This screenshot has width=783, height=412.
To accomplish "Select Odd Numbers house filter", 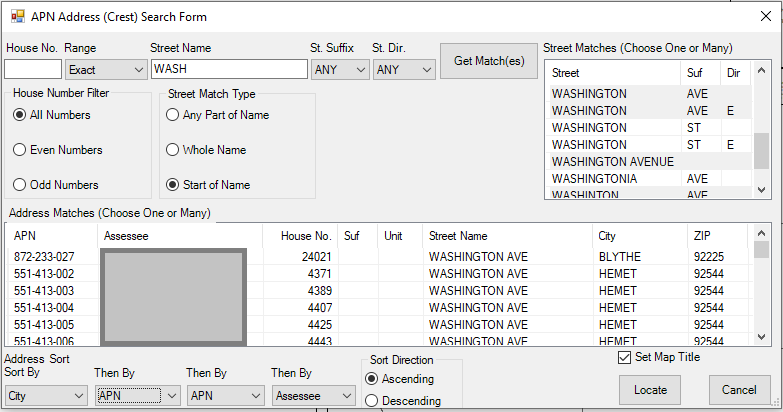I will (20, 185).
